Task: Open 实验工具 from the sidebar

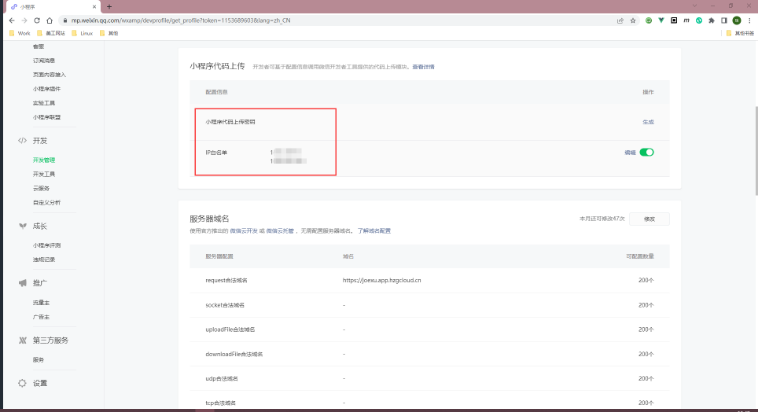Action: (x=44, y=103)
